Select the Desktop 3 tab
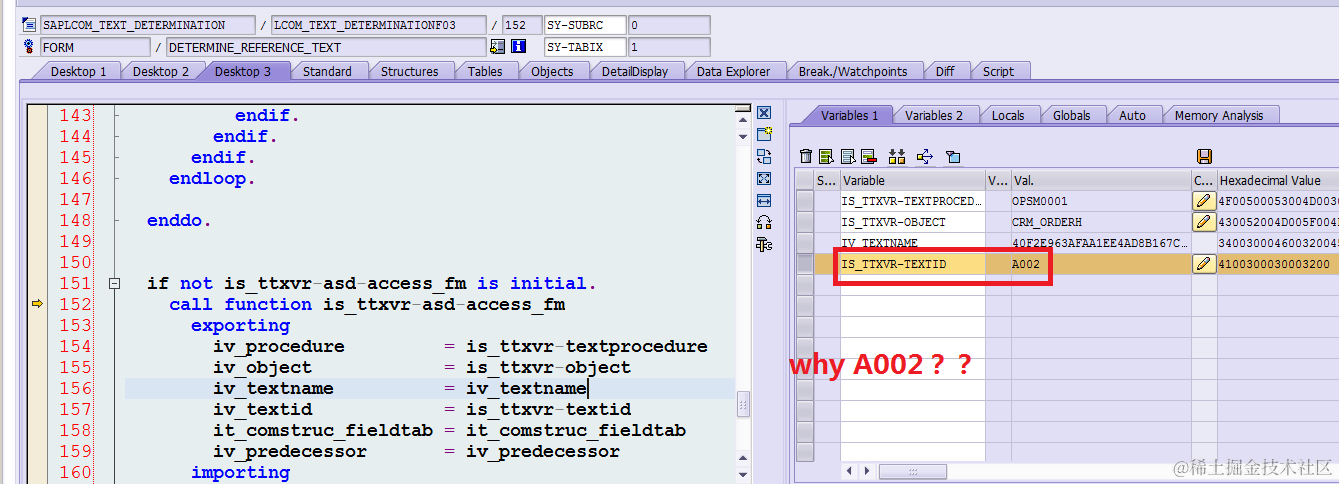1339x484 pixels. click(x=243, y=71)
